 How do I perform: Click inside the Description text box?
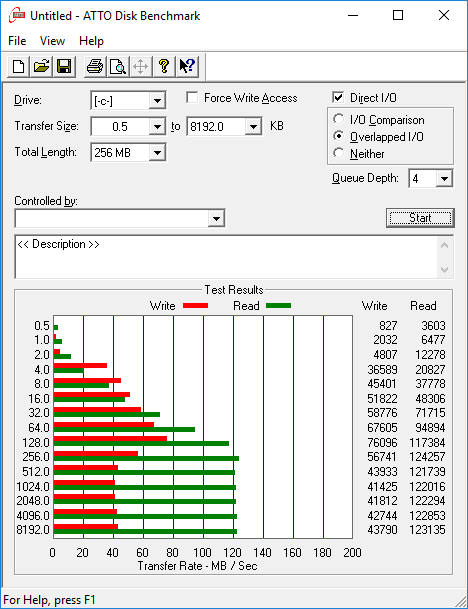point(227,257)
